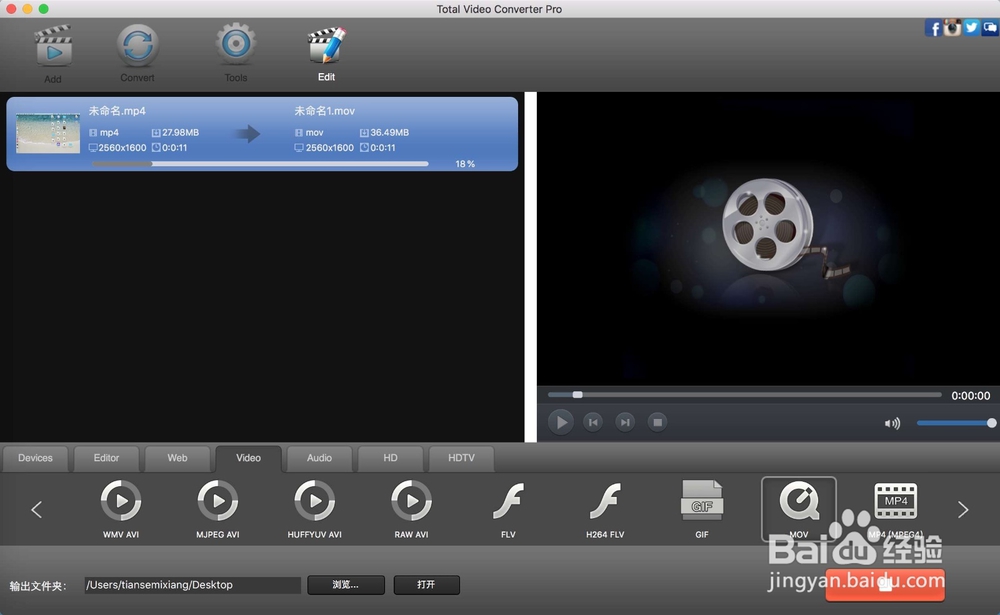
Task: Show more formats with right arrow
Action: tap(963, 509)
